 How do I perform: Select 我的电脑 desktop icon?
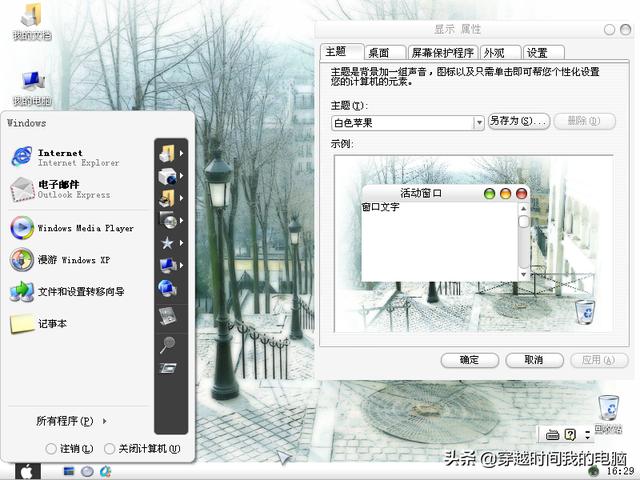(x=32, y=88)
